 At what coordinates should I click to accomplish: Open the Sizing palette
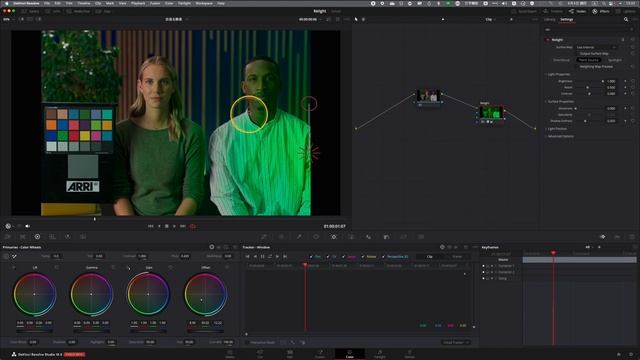click(403, 237)
